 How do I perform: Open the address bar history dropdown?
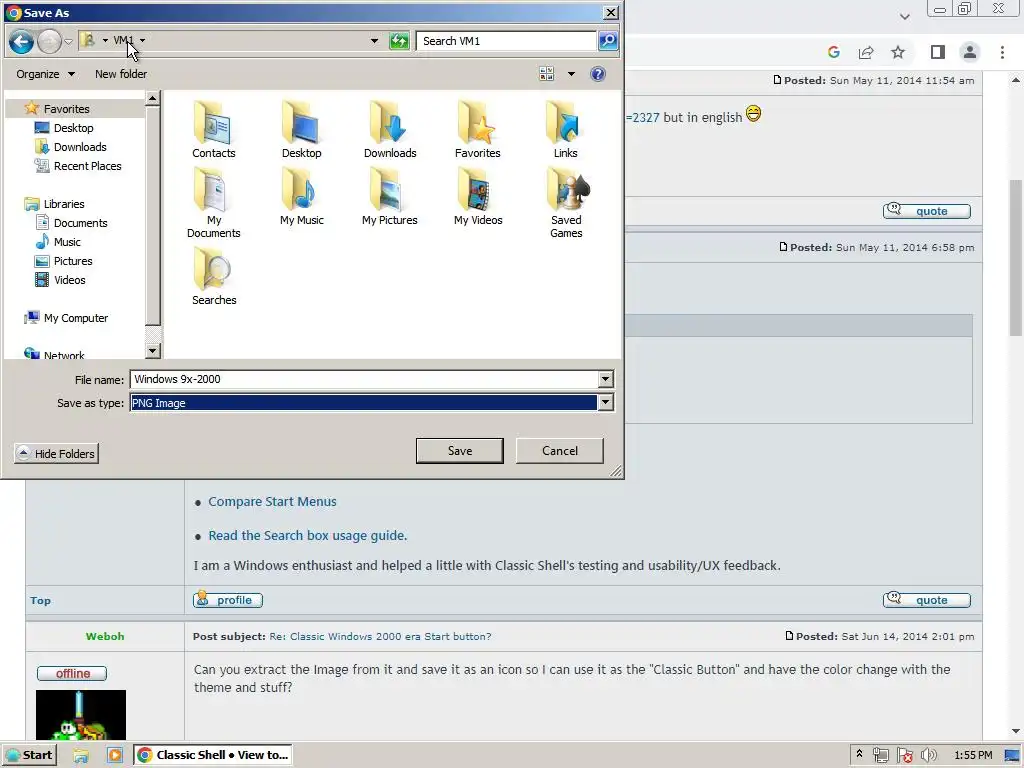point(374,40)
